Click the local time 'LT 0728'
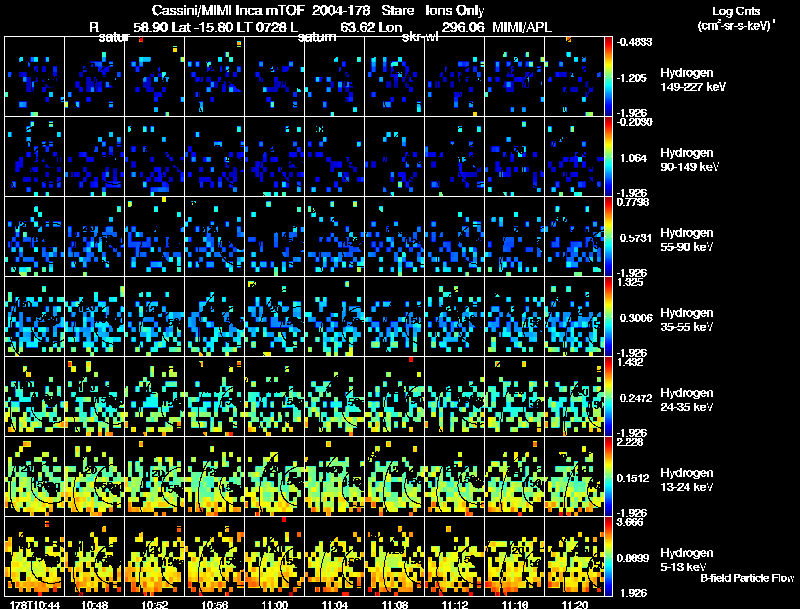This screenshot has height=609, width=800. point(258,27)
